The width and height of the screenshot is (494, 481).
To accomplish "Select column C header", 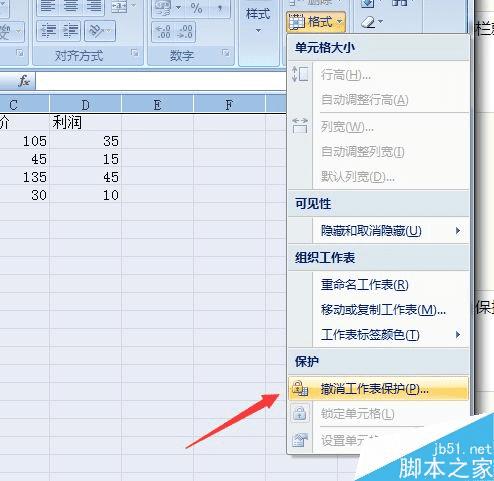I will (24, 105).
